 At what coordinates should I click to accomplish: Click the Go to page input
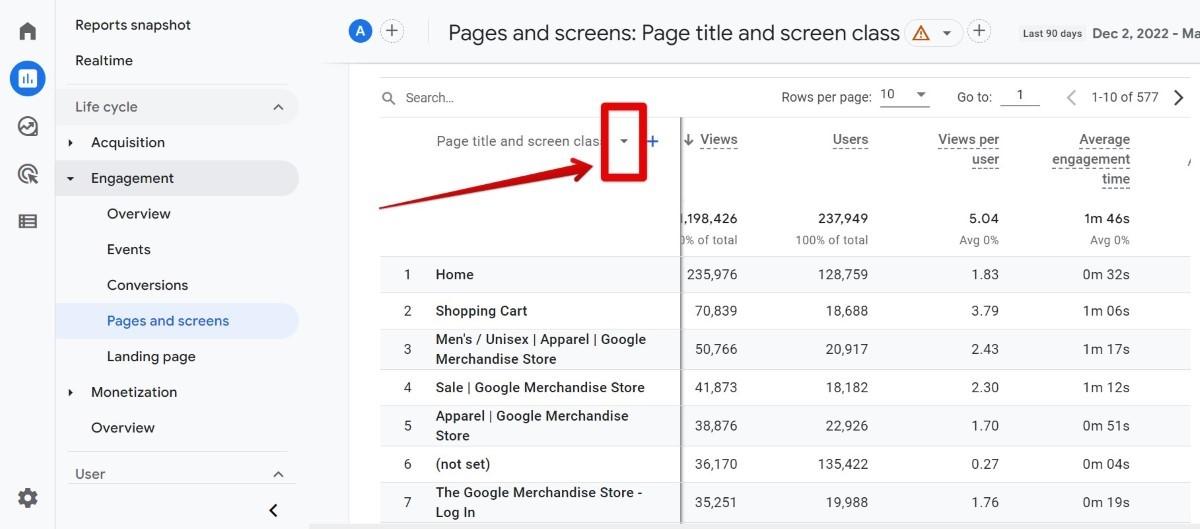(1020, 96)
